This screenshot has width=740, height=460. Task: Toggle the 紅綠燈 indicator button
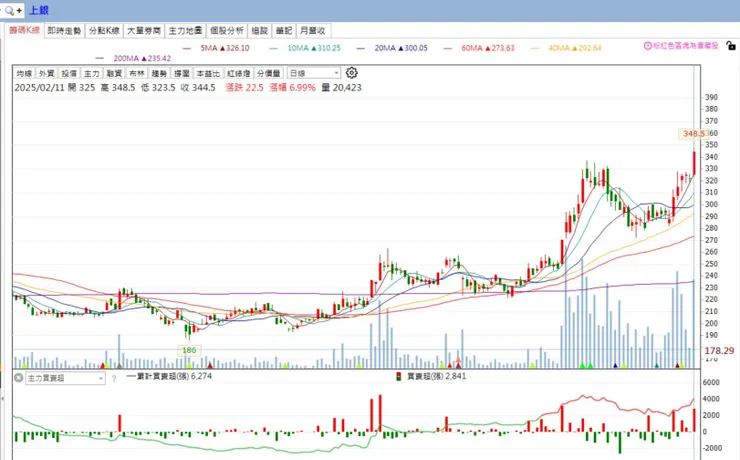point(239,73)
